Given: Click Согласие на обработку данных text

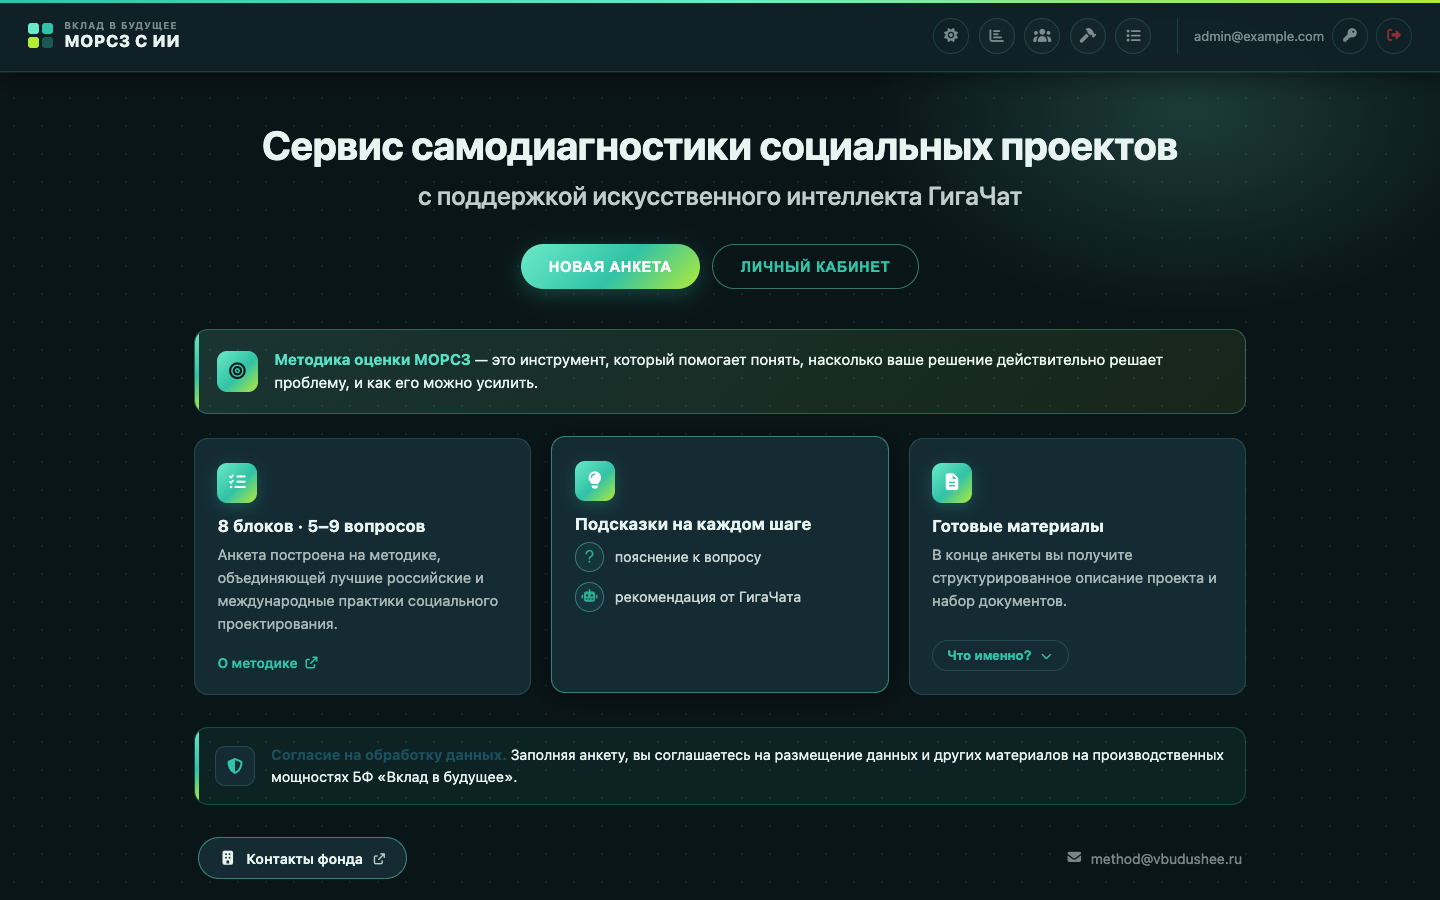Looking at the screenshot, I should [388, 755].
